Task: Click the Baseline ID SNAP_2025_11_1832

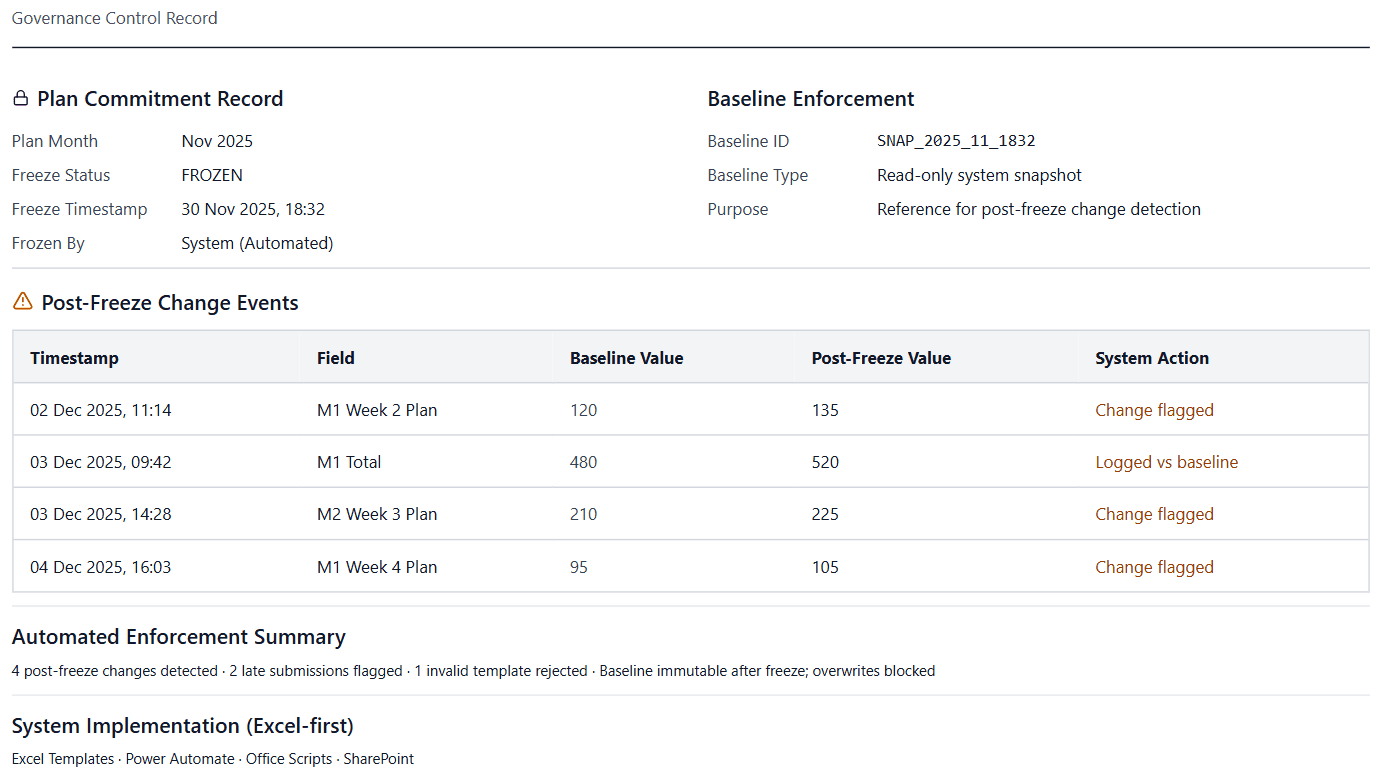Action: 956,141
